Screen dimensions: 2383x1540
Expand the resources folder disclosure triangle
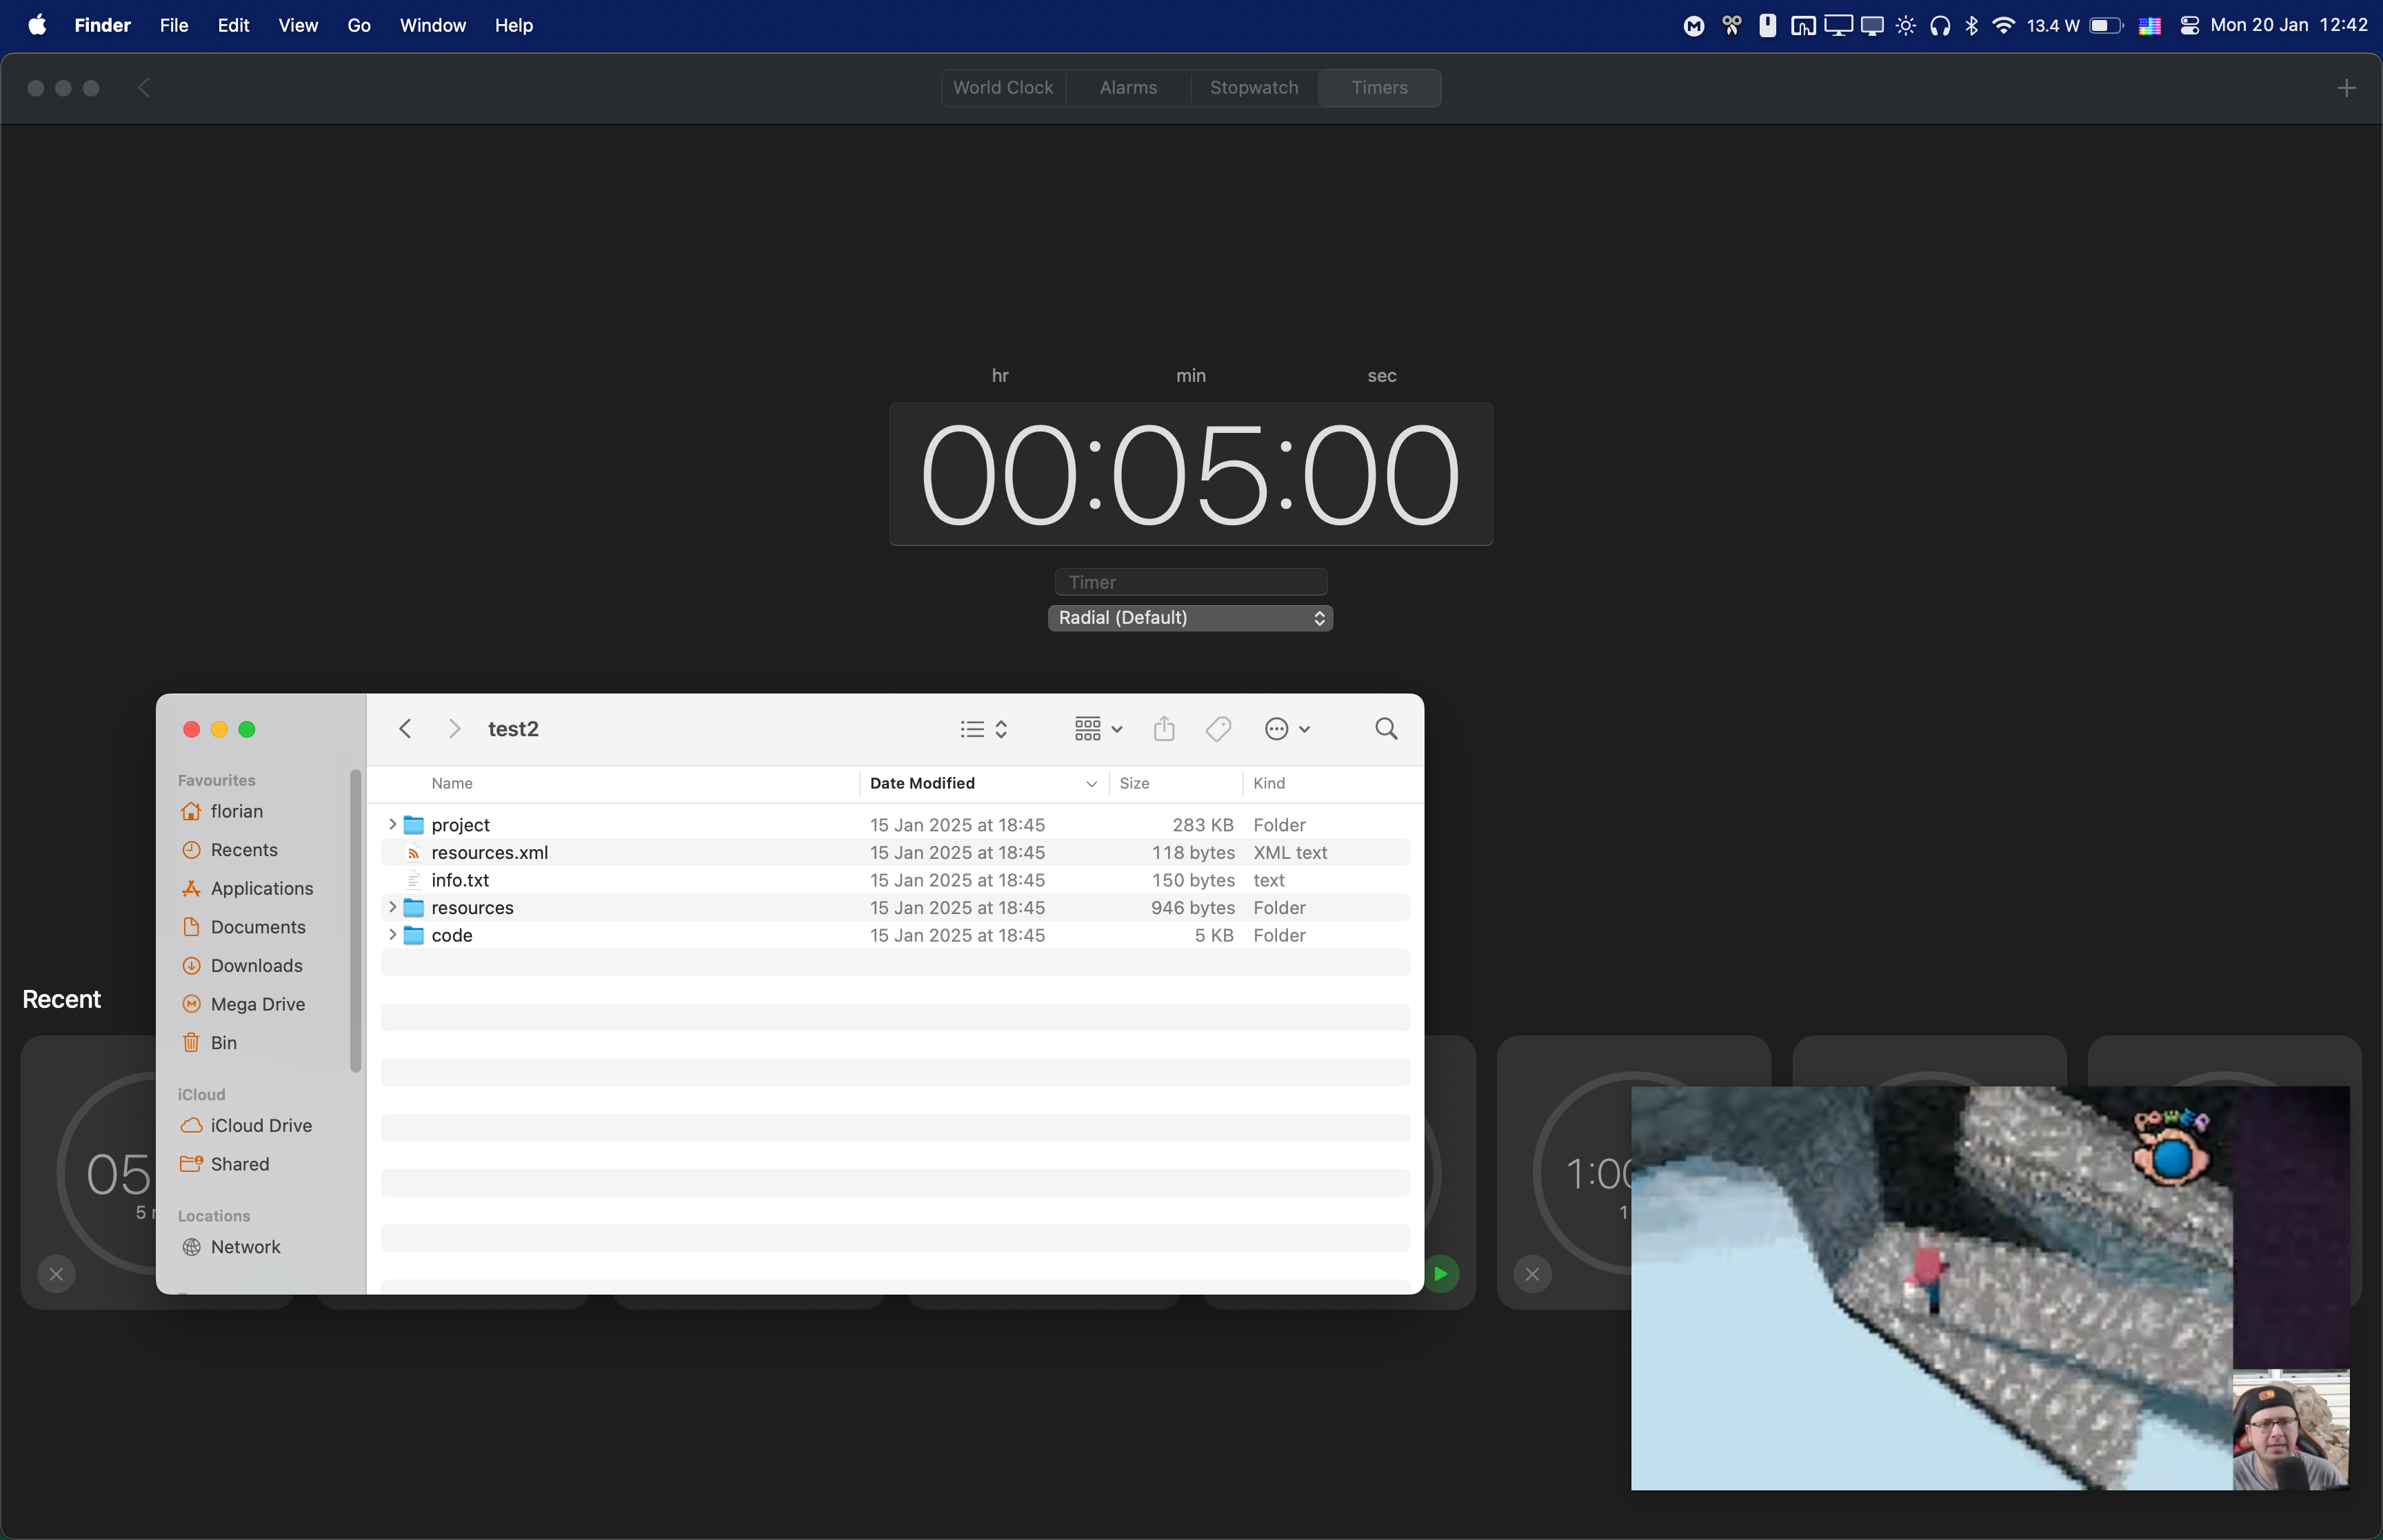pyautogui.click(x=392, y=907)
